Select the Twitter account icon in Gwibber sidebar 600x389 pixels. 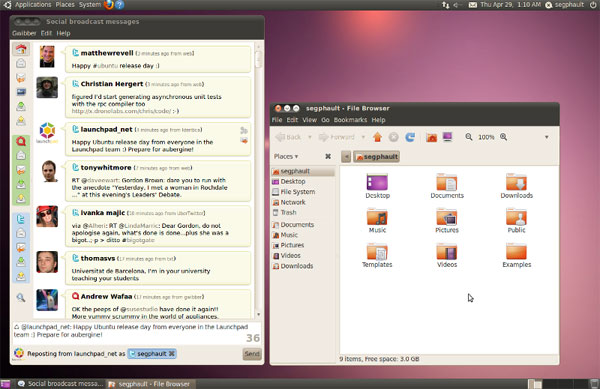point(21,219)
